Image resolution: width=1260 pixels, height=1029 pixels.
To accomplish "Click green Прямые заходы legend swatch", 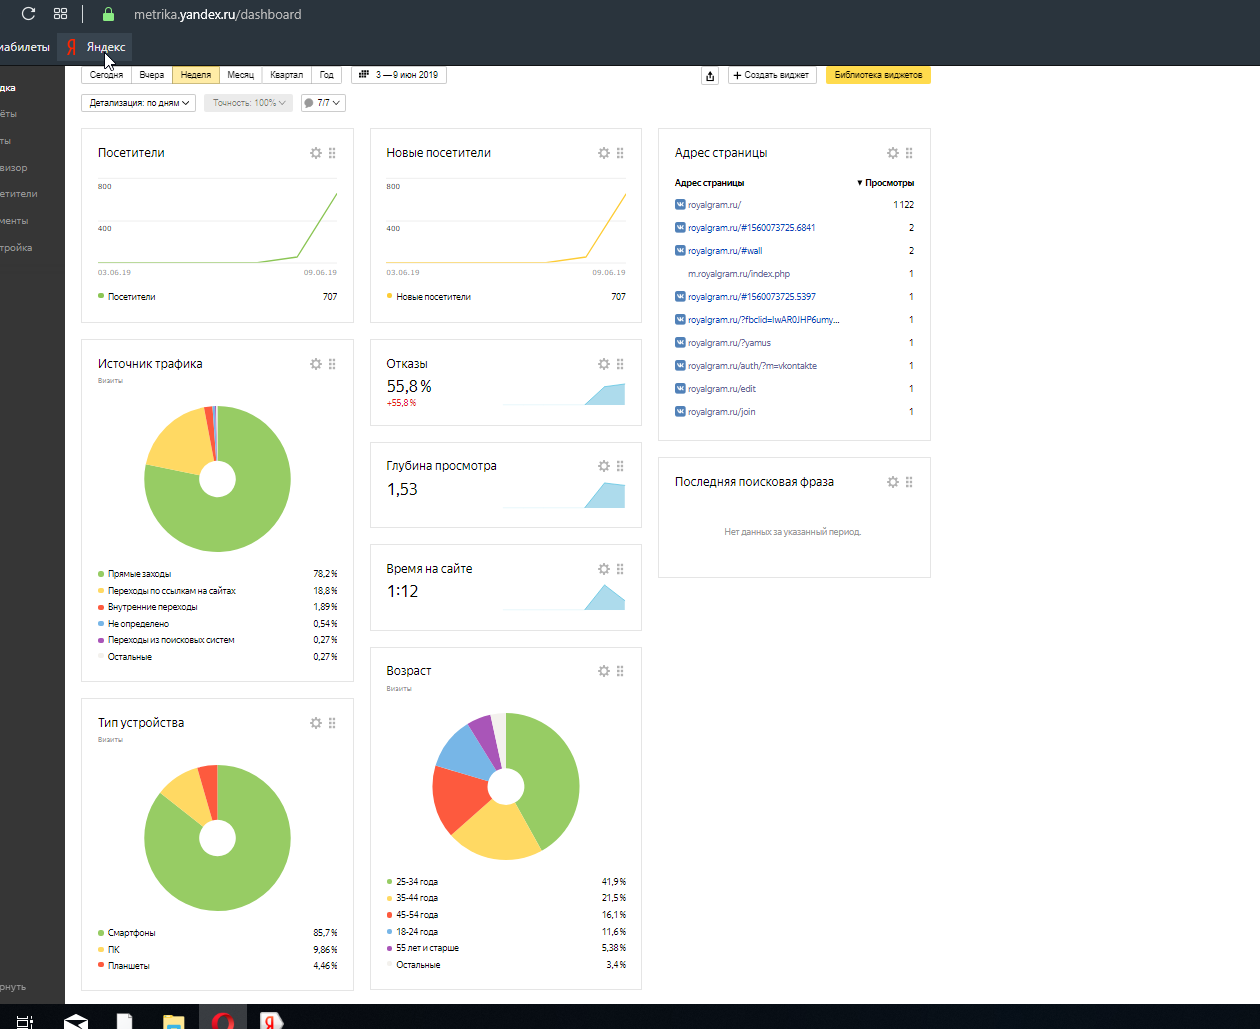I will [x=101, y=574].
